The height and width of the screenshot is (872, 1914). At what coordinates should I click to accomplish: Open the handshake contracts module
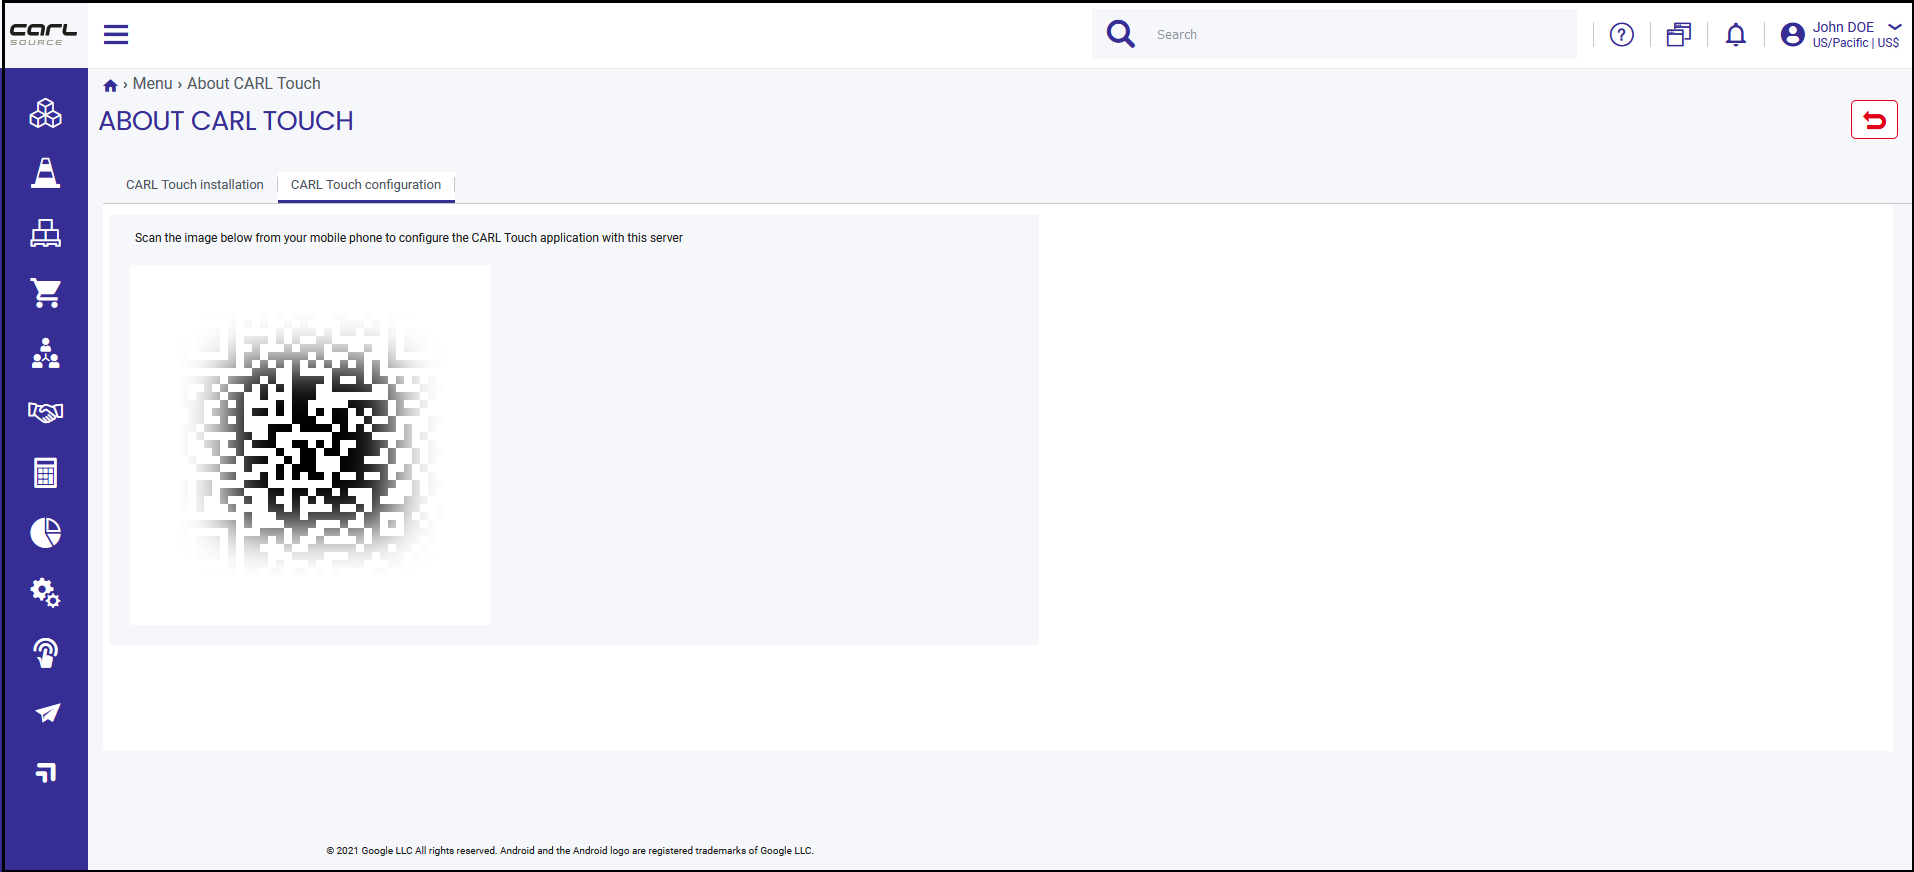coord(45,412)
